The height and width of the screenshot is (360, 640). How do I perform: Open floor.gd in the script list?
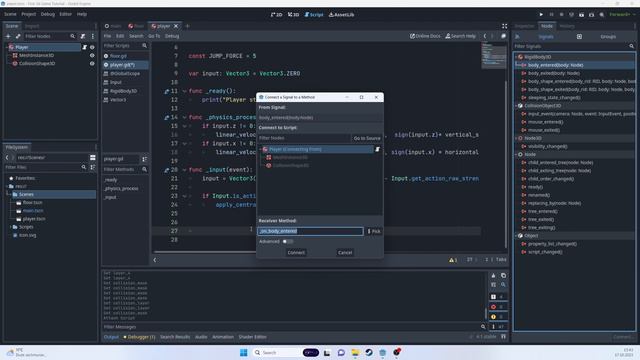coord(118,56)
